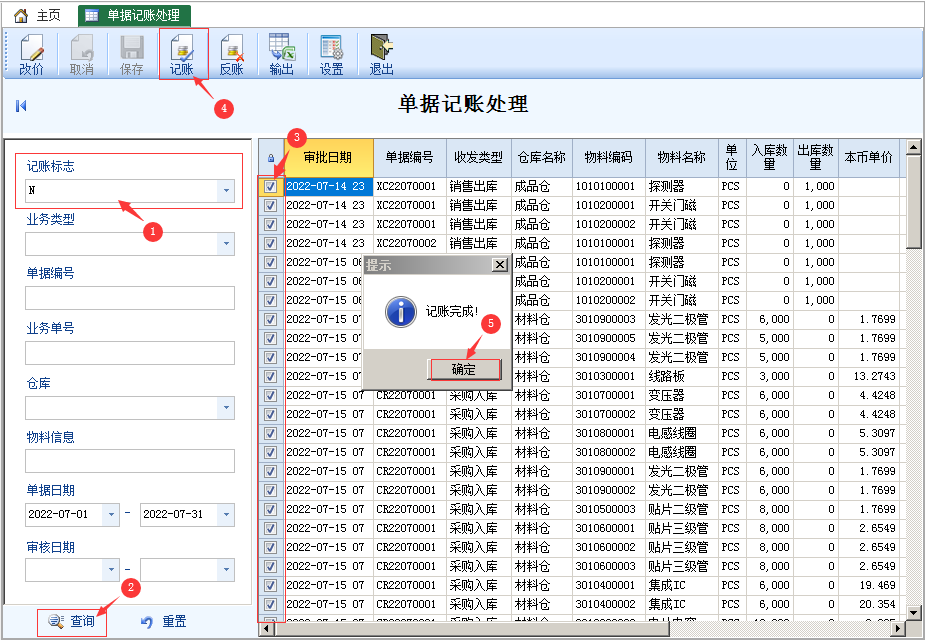Close the 提示 dialog with the X
Screen dimensions: 926x640
click(500, 265)
